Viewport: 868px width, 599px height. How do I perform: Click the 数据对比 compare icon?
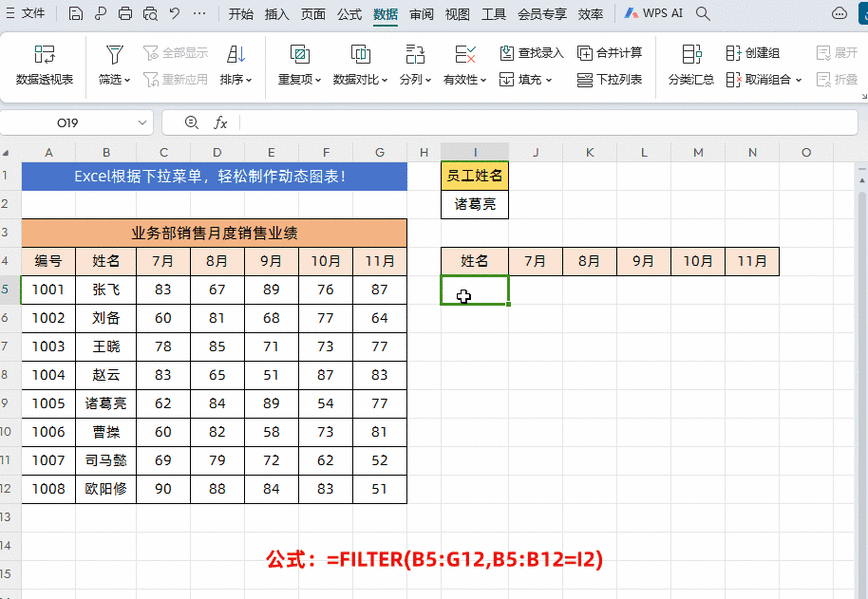360,54
